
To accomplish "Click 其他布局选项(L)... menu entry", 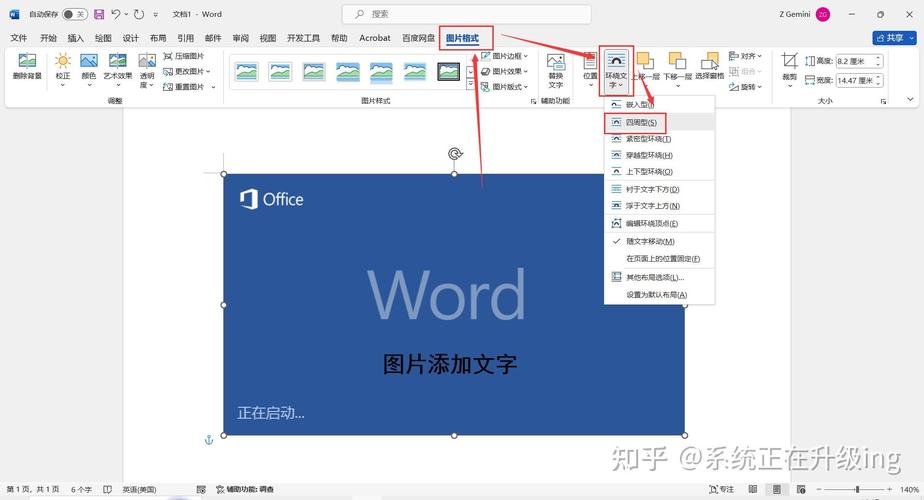I will (x=659, y=277).
